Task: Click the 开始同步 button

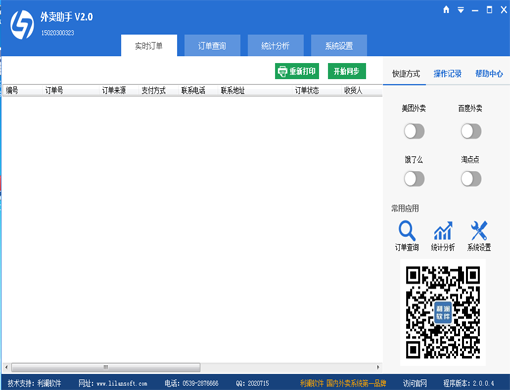Action: [347, 71]
